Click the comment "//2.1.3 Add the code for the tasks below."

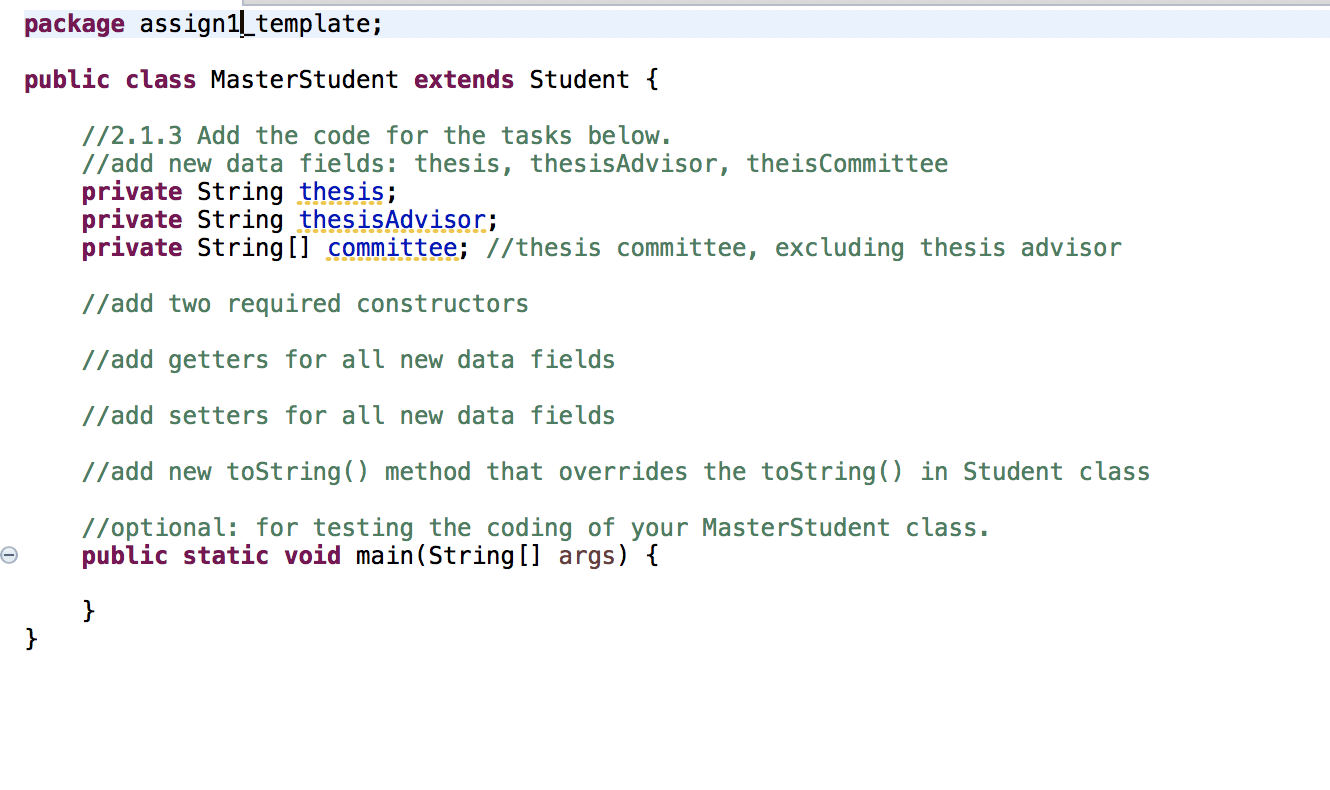[x=375, y=135]
